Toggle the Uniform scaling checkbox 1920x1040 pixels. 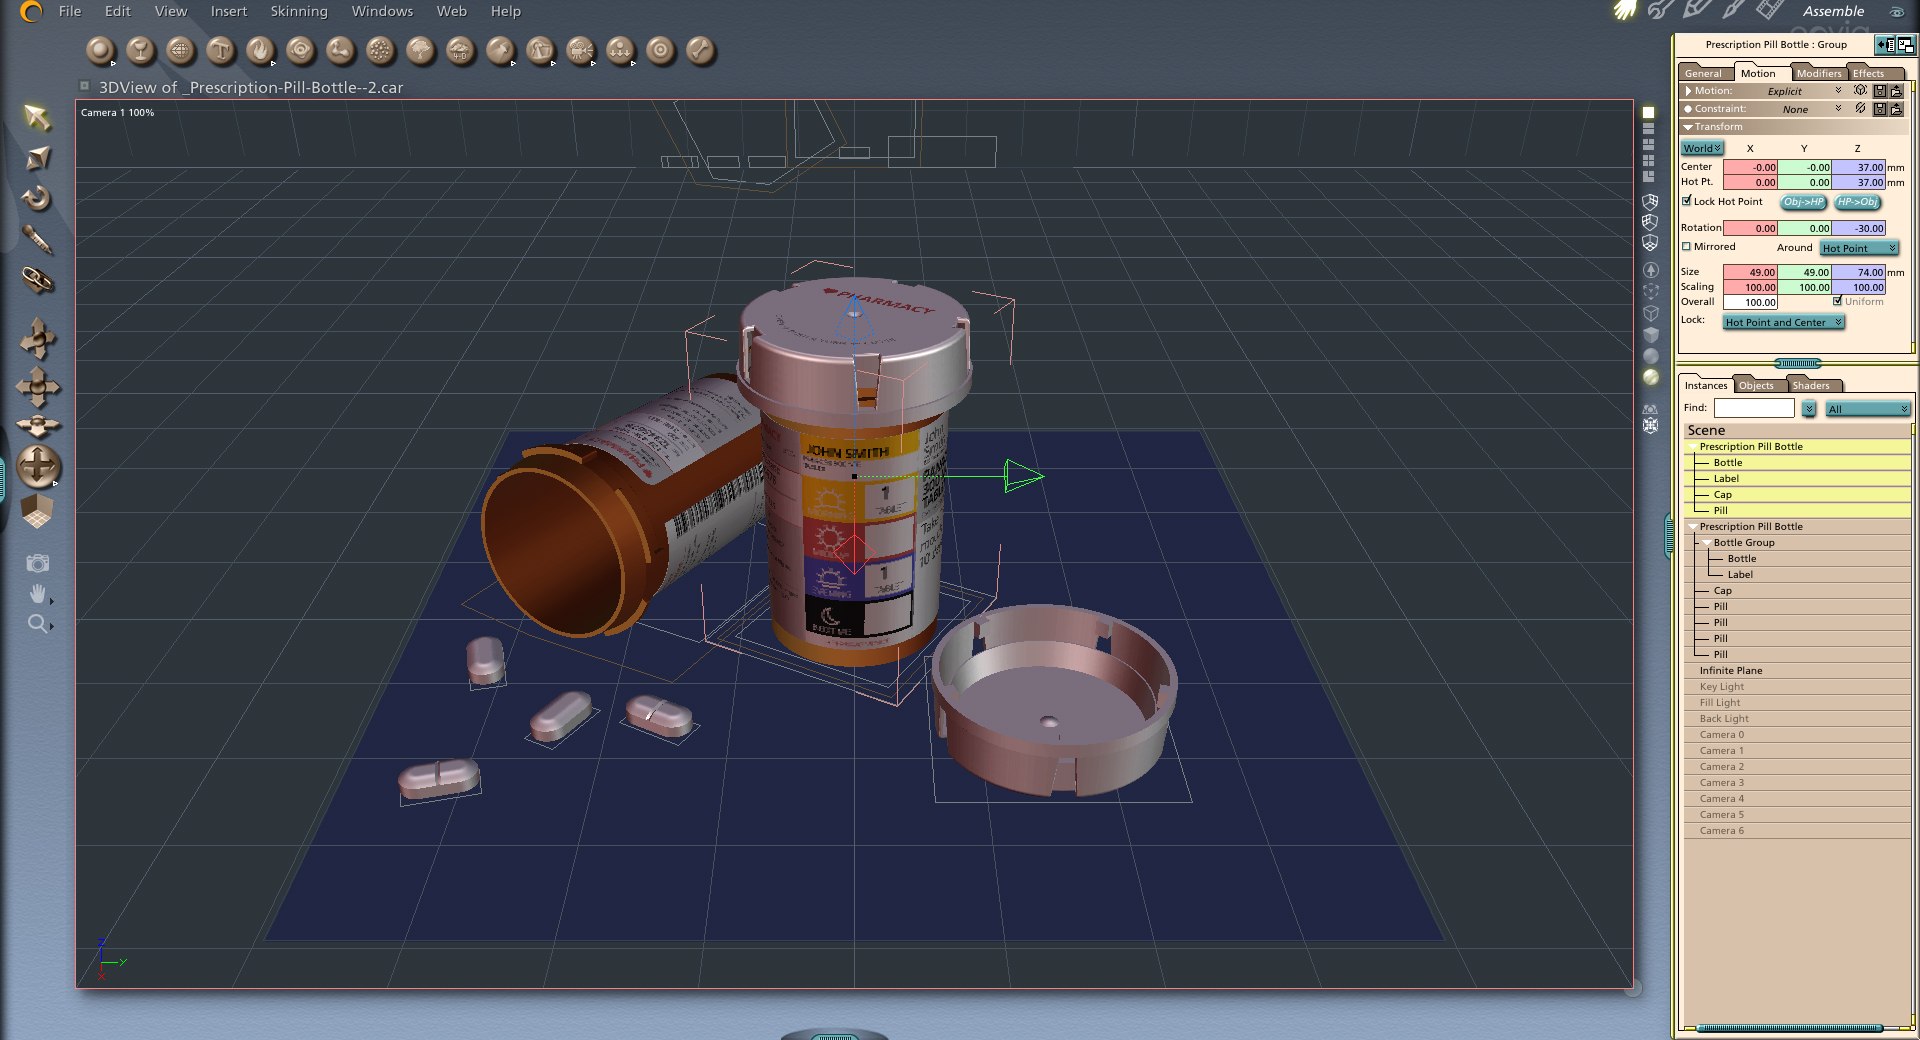[x=1838, y=301]
